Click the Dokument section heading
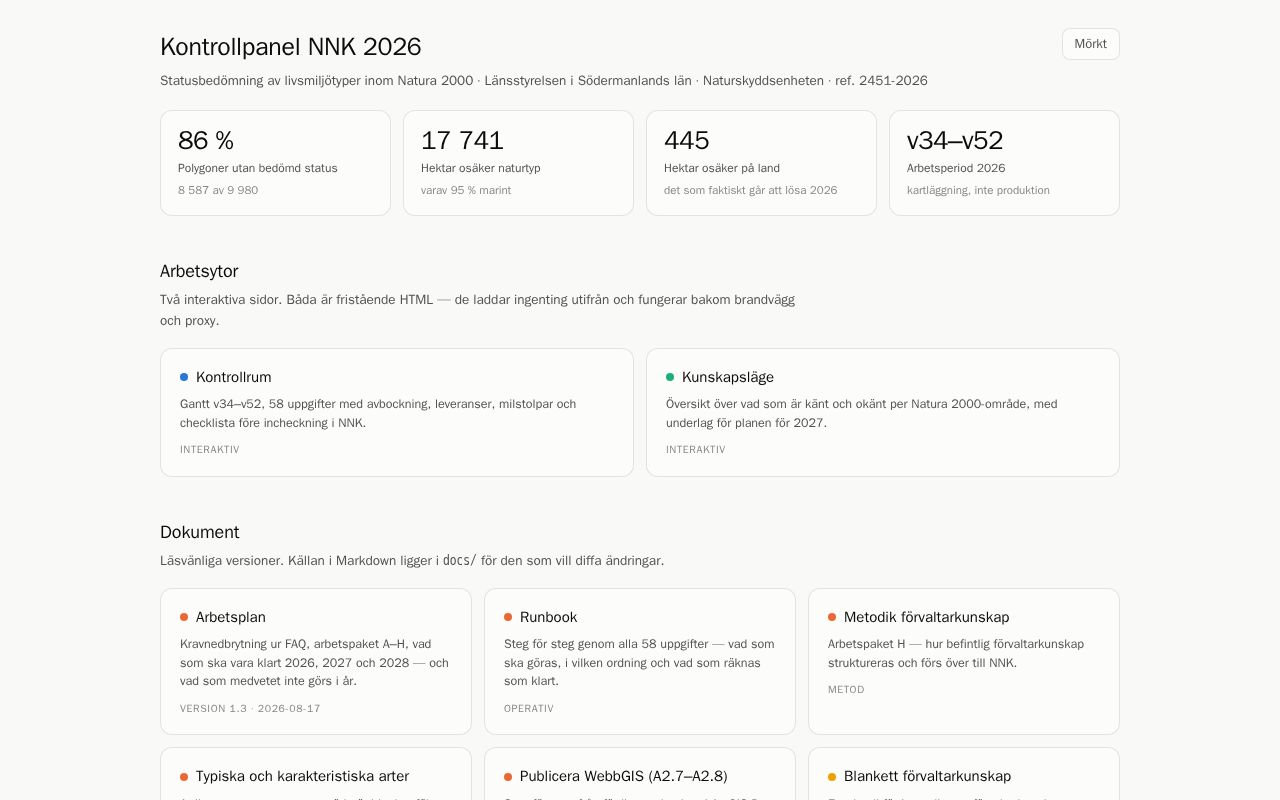 click(x=200, y=532)
